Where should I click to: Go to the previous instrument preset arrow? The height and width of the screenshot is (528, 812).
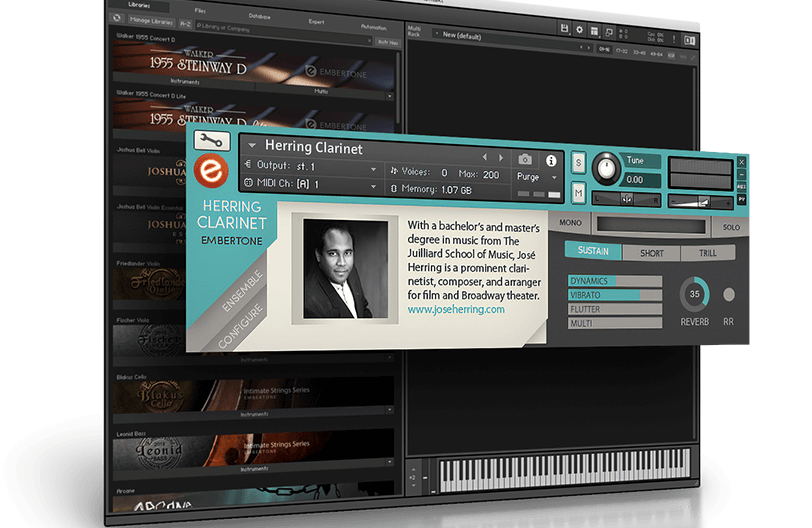click(485, 156)
